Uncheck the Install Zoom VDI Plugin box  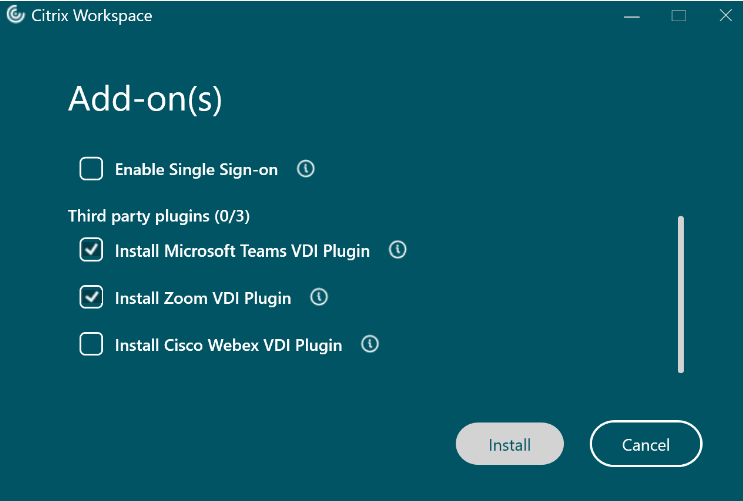(x=91, y=297)
